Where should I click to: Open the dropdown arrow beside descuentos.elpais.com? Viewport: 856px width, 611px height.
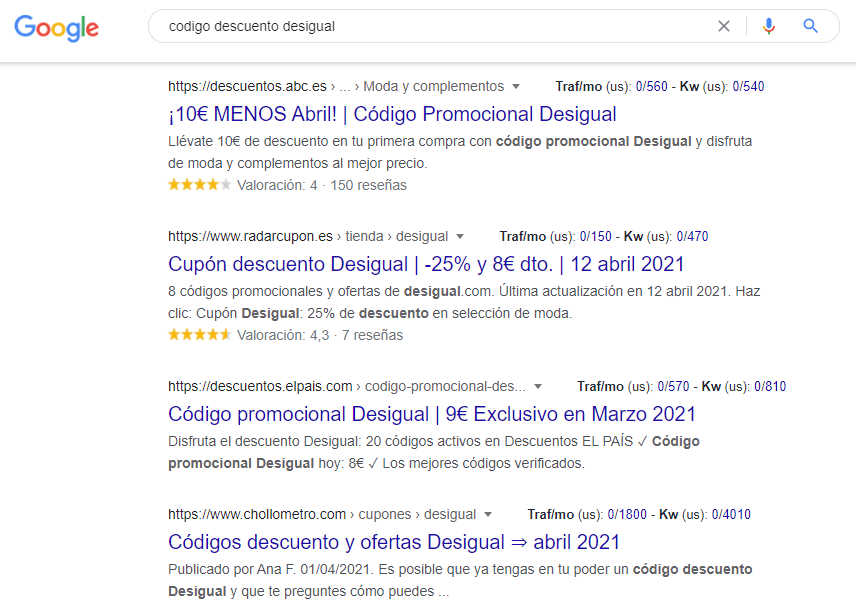(x=538, y=387)
